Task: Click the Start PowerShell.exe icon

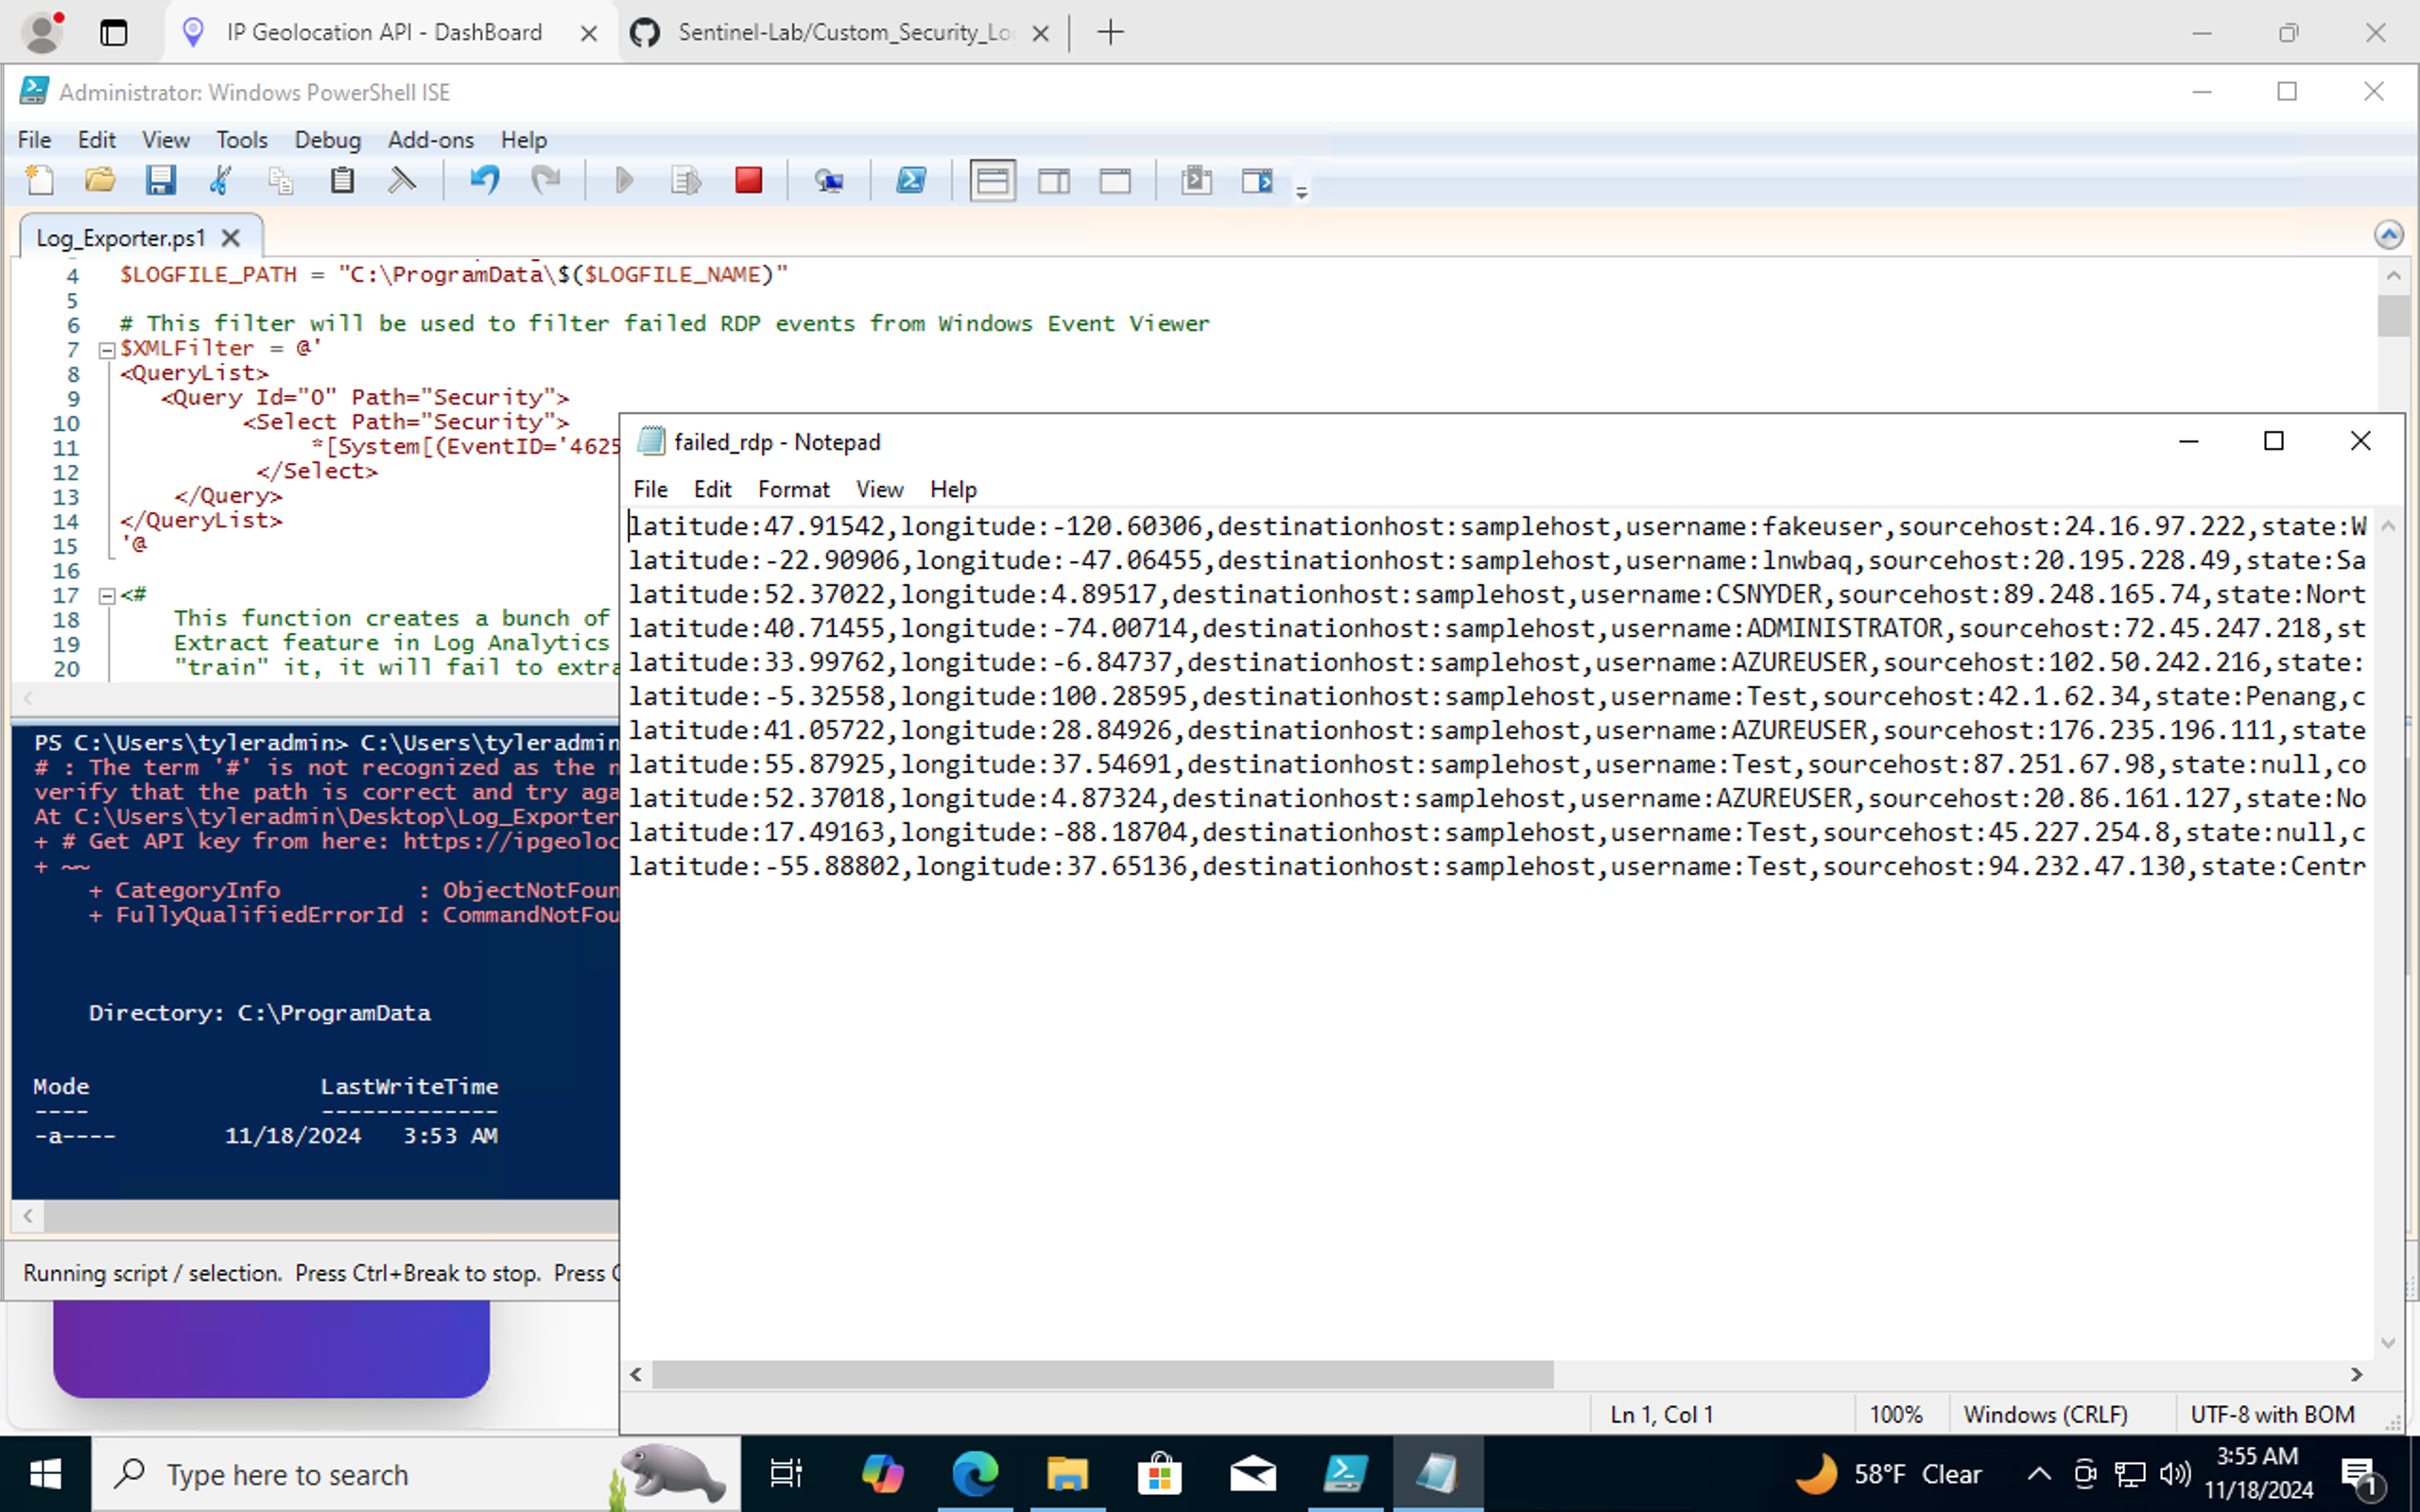Action: point(910,181)
